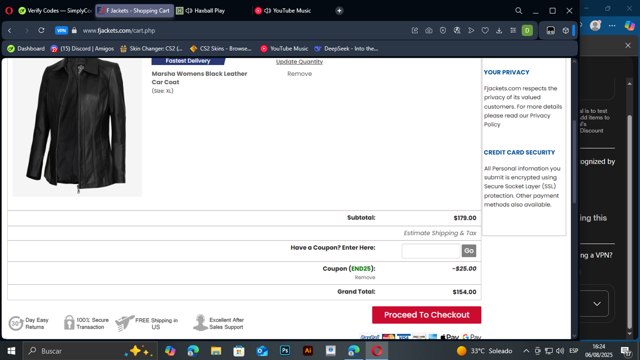Close the right side panel

pos(628,45)
